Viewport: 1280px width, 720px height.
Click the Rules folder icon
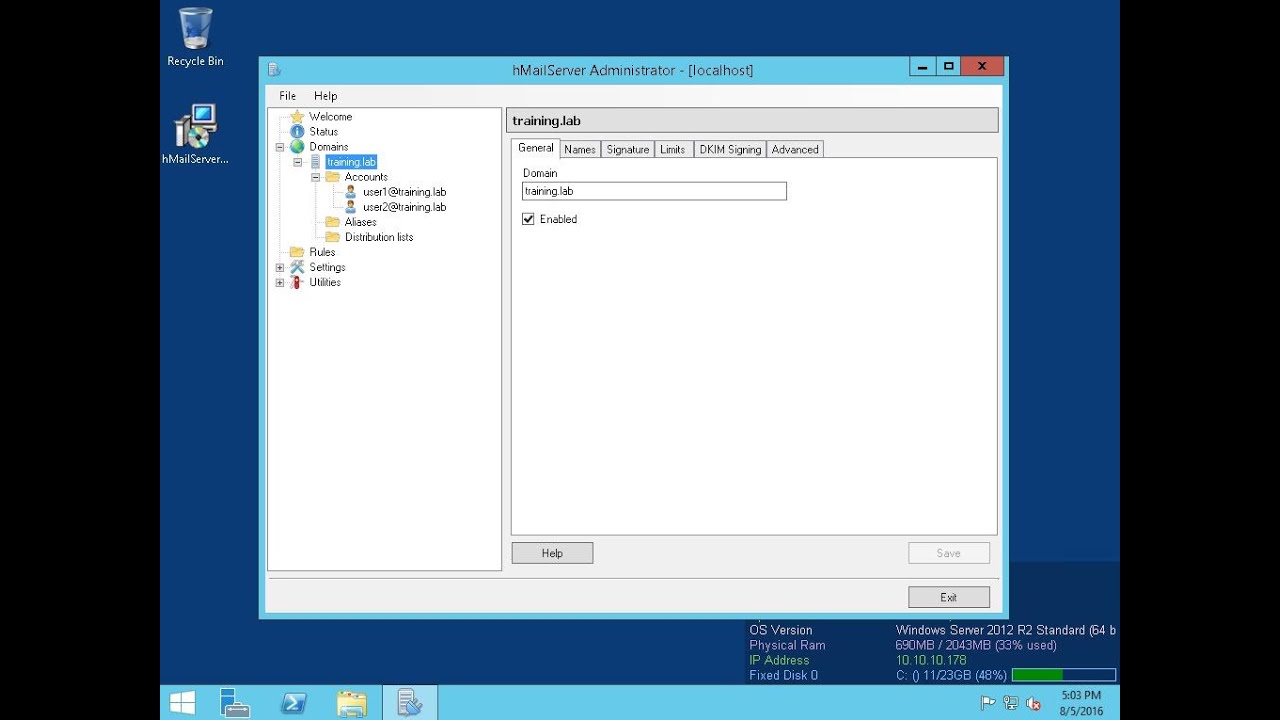pyautogui.click(x=297, y=252)
